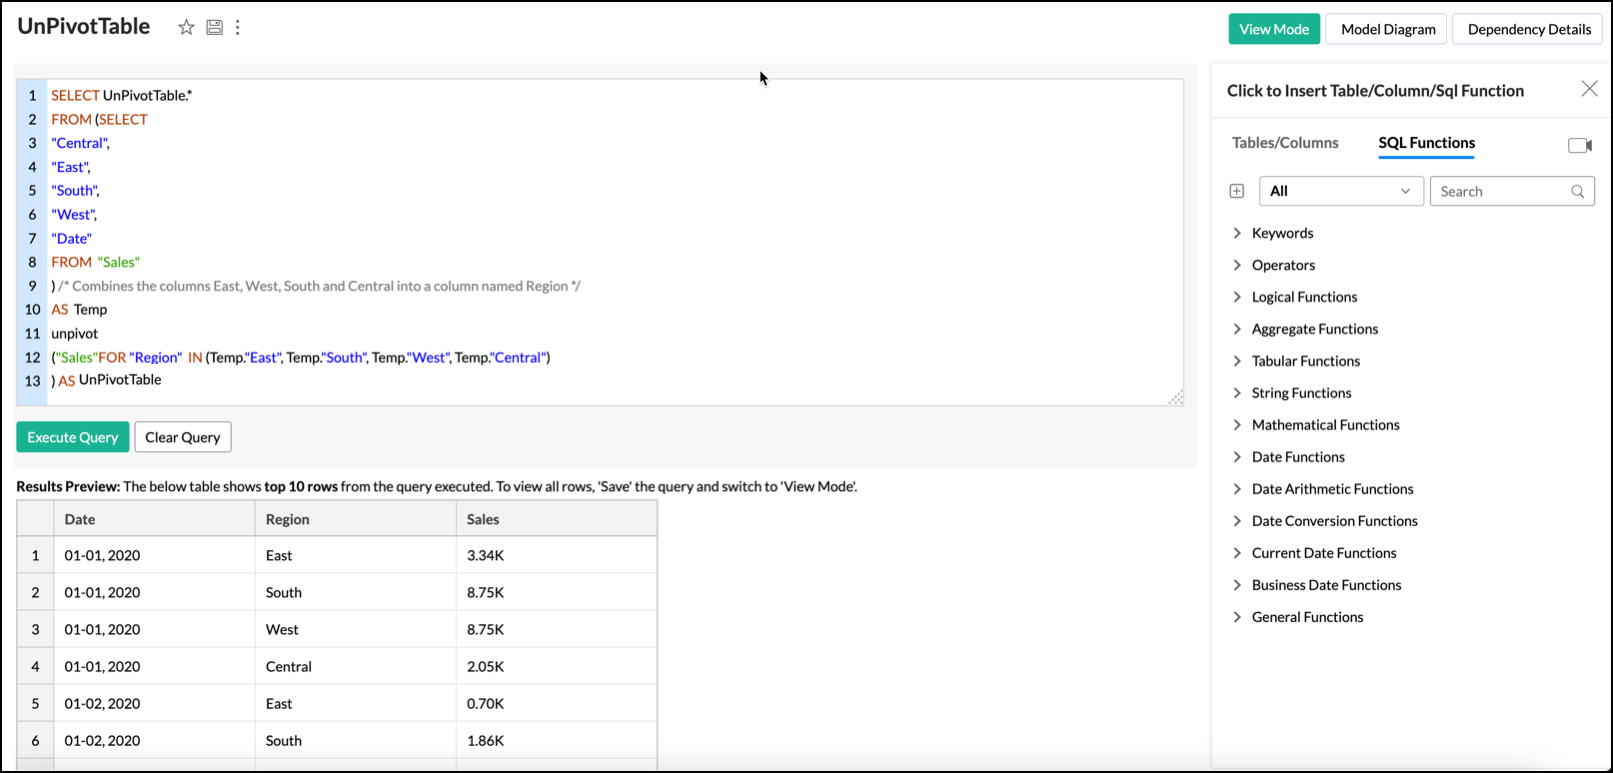The height and width of the screenshot is (773, 1613).
Task: Click the Execute Query button
Action: click(x=73, y=437)
